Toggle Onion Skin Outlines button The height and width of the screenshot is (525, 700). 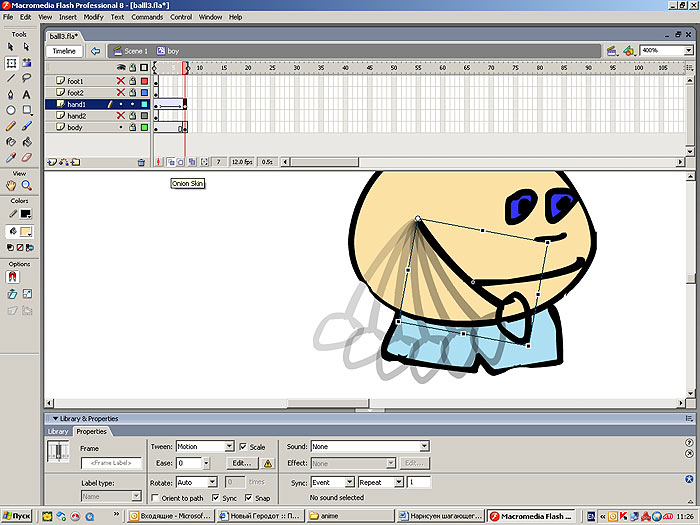coord(180,162)
